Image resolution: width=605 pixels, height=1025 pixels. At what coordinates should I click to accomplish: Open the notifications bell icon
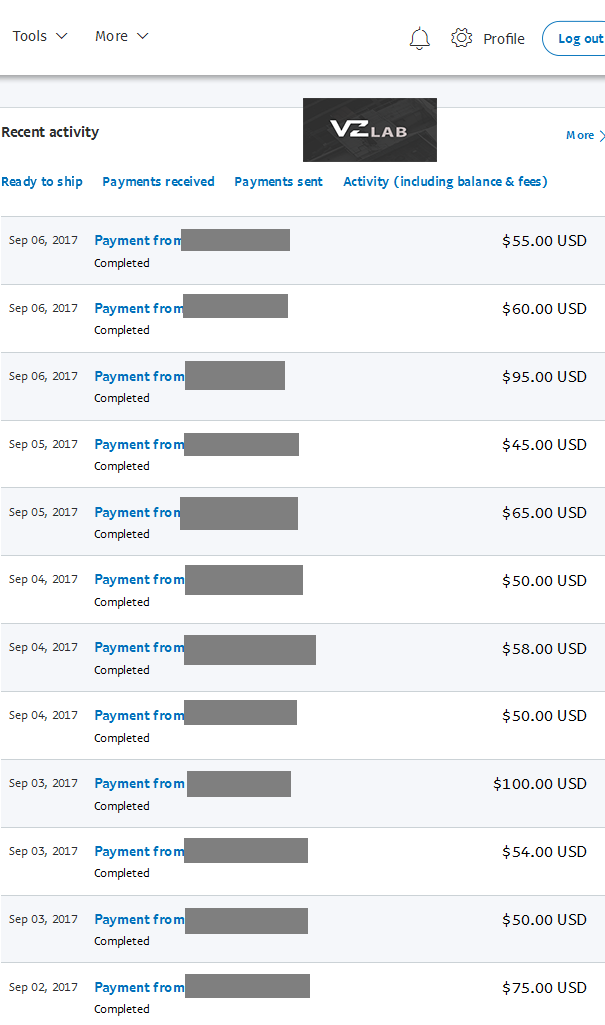tap(419, 39)
